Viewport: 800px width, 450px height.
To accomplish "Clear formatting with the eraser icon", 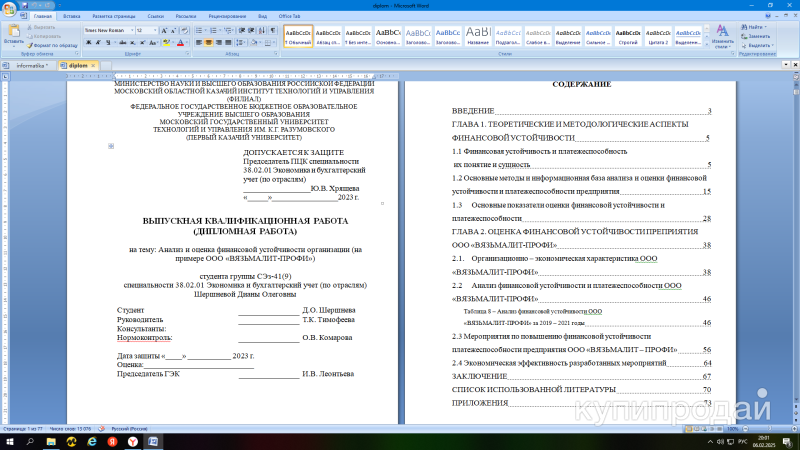I will pos(182,30).
